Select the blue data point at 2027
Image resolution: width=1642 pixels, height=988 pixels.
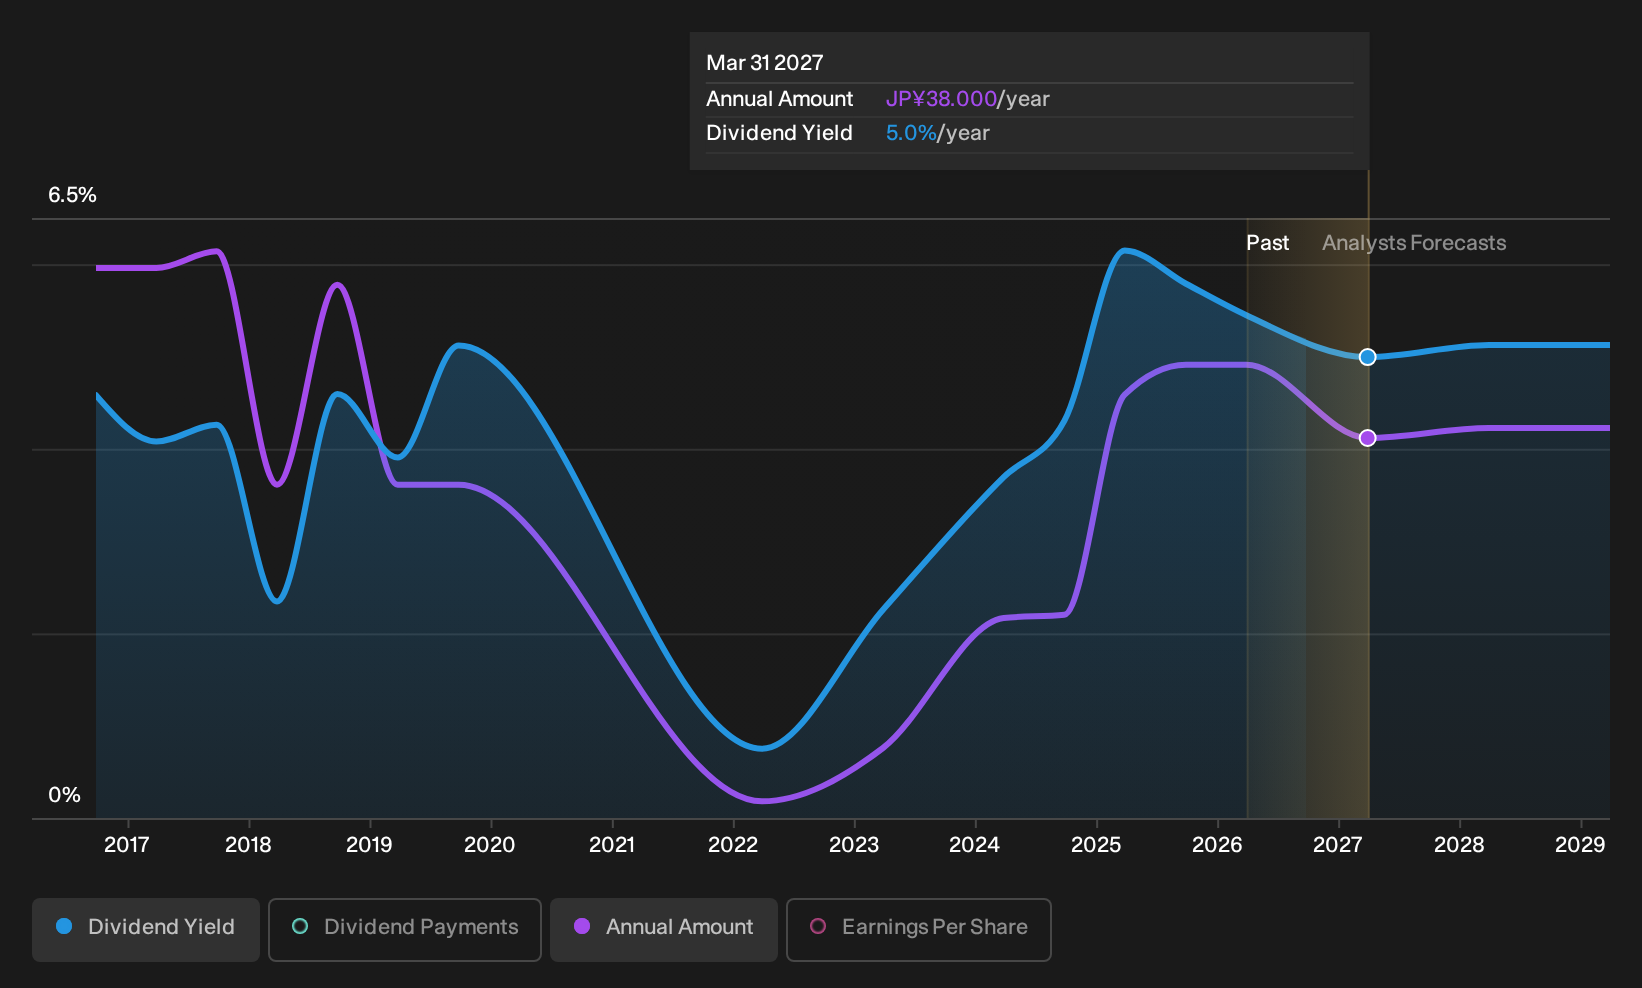coord(1367,357)
